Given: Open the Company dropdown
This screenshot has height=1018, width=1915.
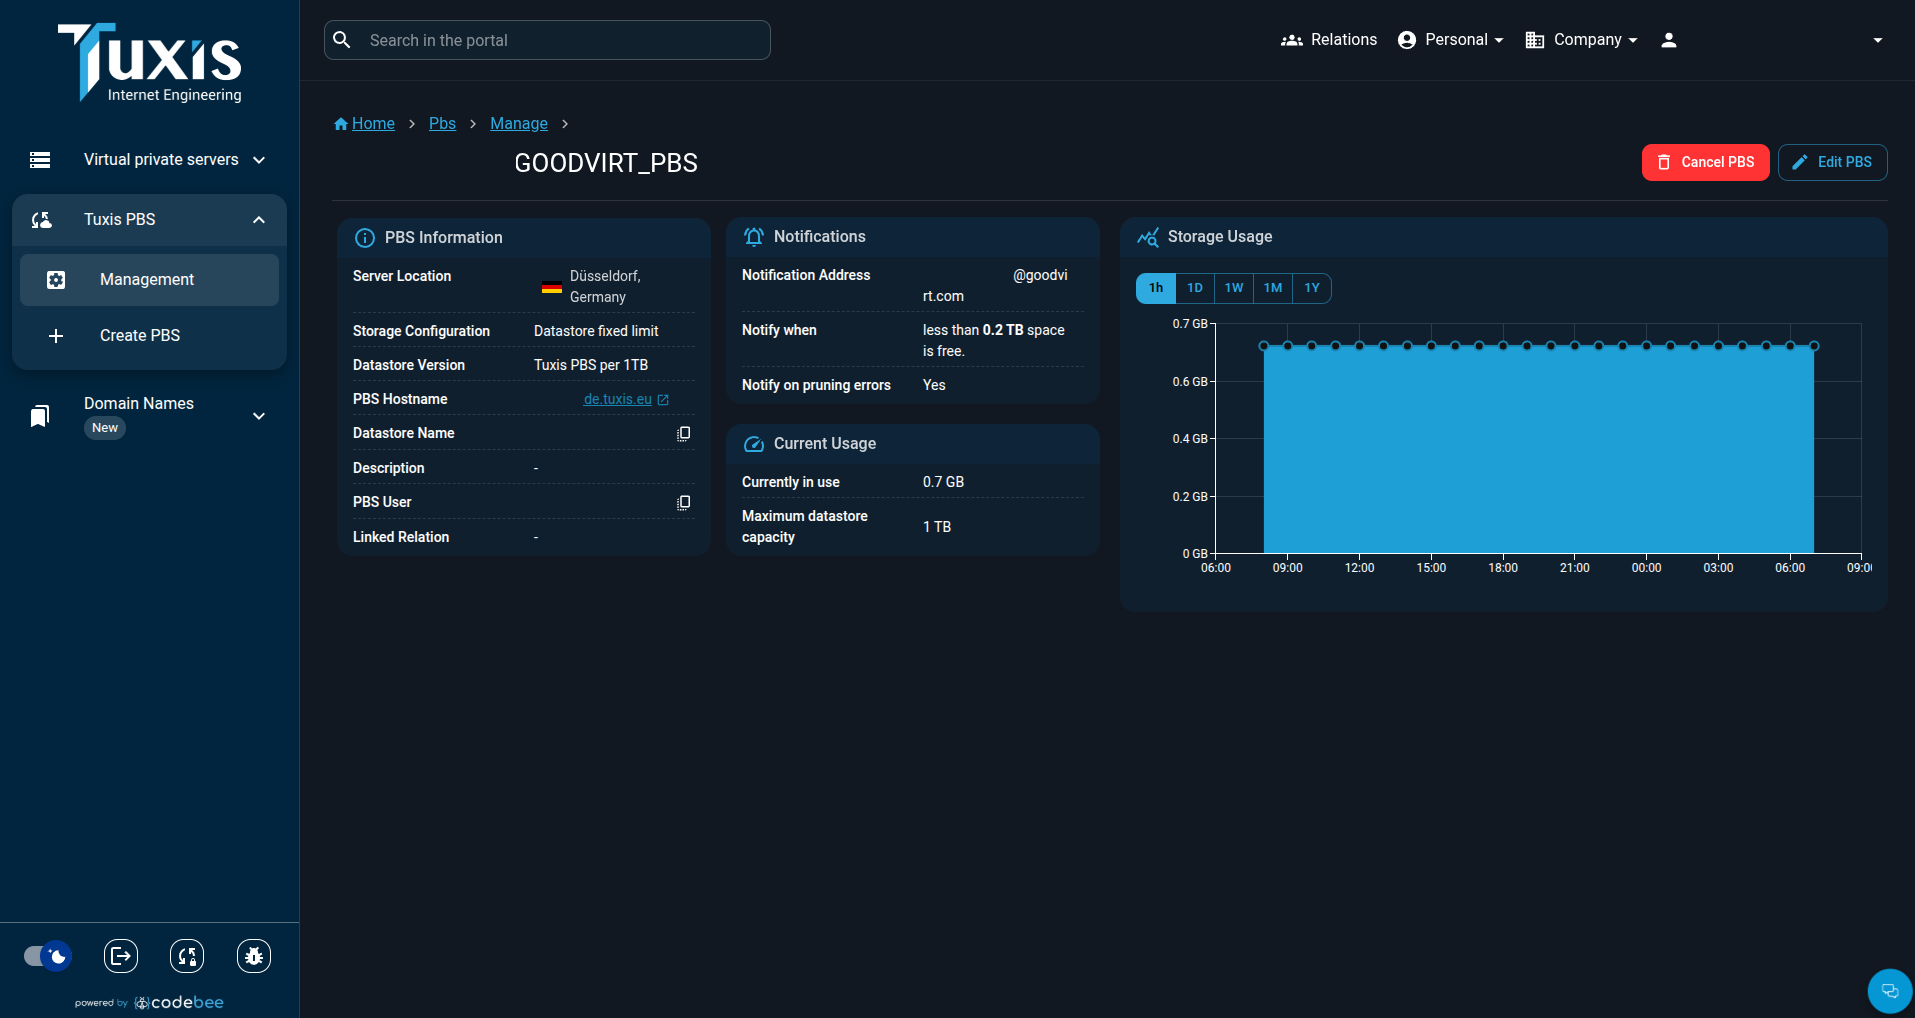Looking at the screenshot, I should [1581, 40].
